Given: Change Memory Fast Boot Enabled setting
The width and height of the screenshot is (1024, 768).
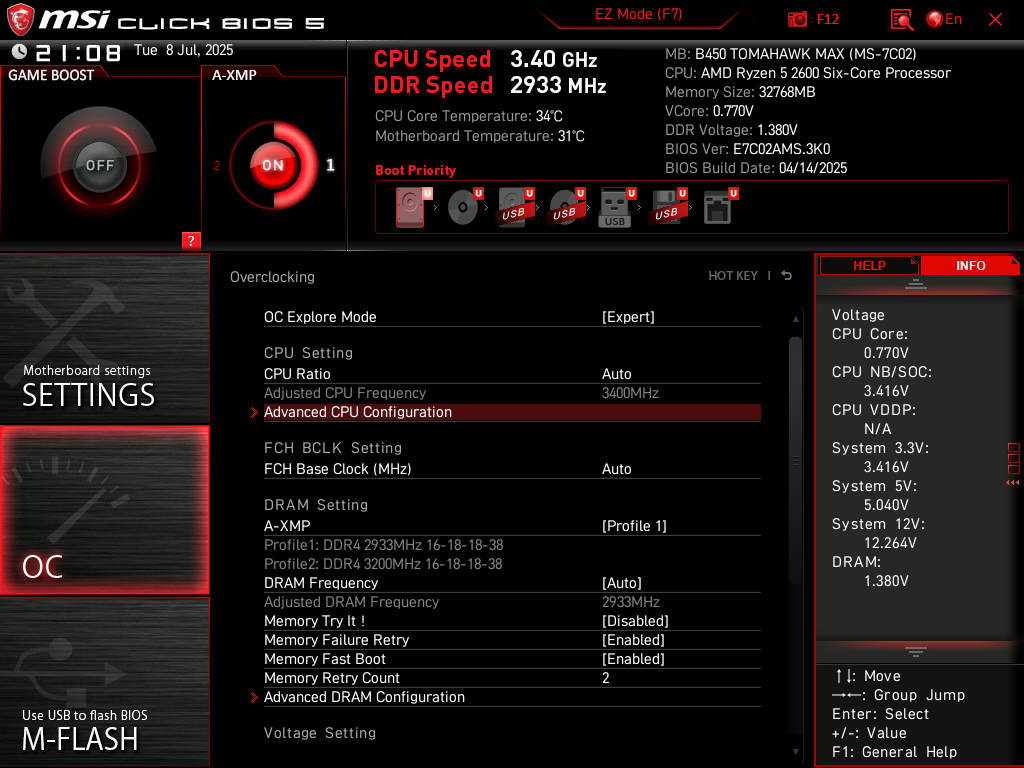Looking at the screenshot, I should click(633, 658).
